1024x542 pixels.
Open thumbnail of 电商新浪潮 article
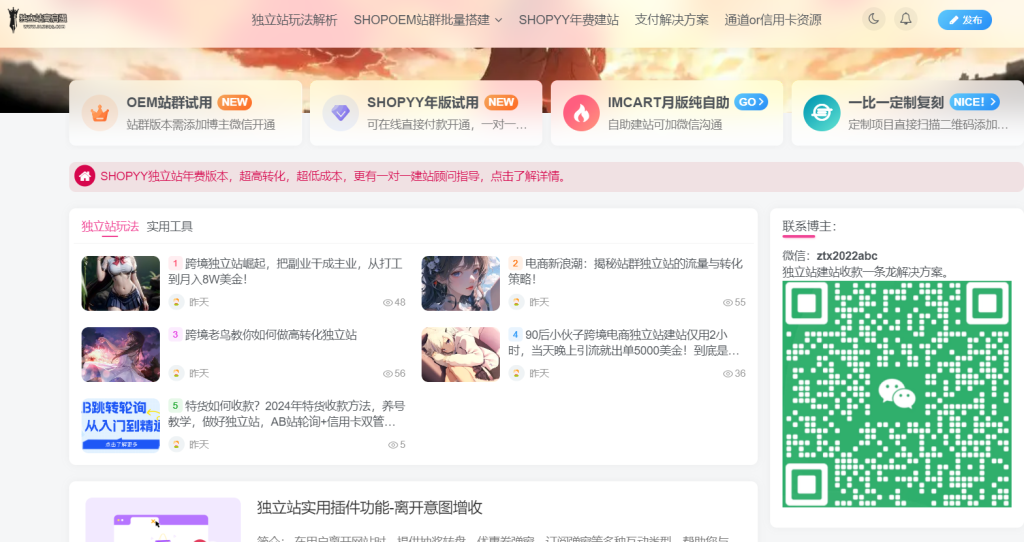tap(460, 283)
